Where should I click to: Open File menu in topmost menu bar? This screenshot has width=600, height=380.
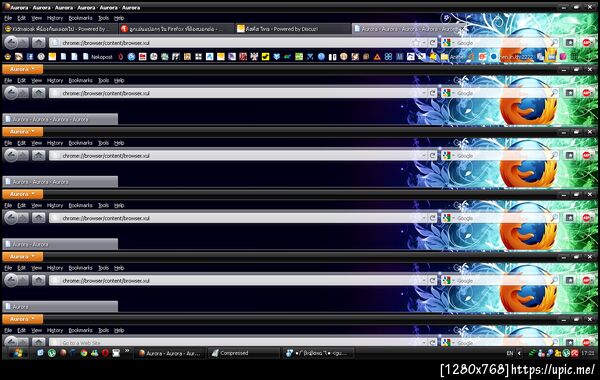(8, 18)
